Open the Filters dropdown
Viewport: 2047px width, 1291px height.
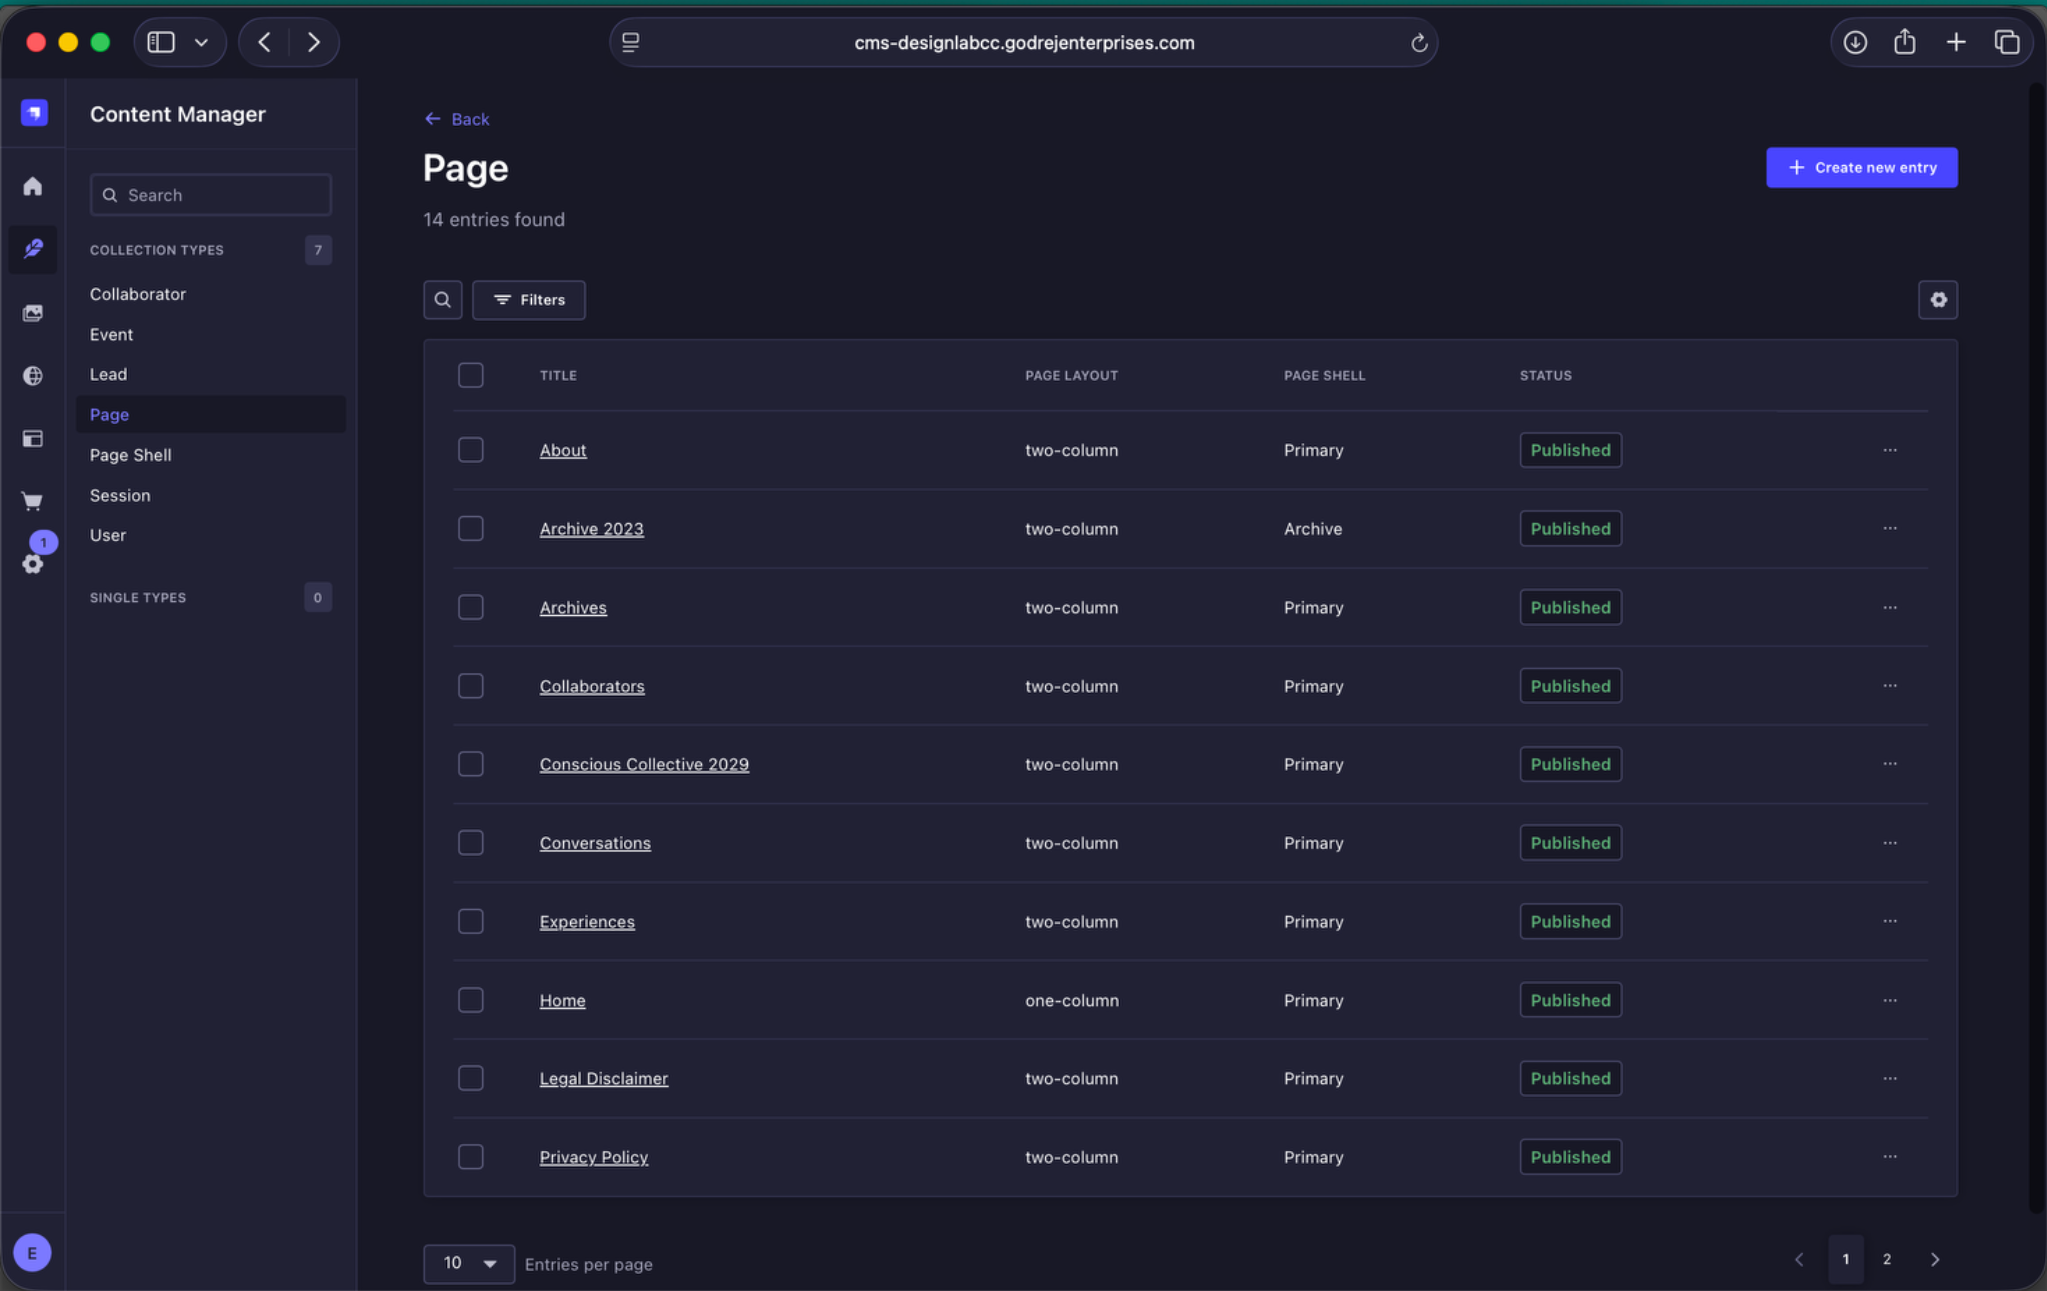coord(529,300)
